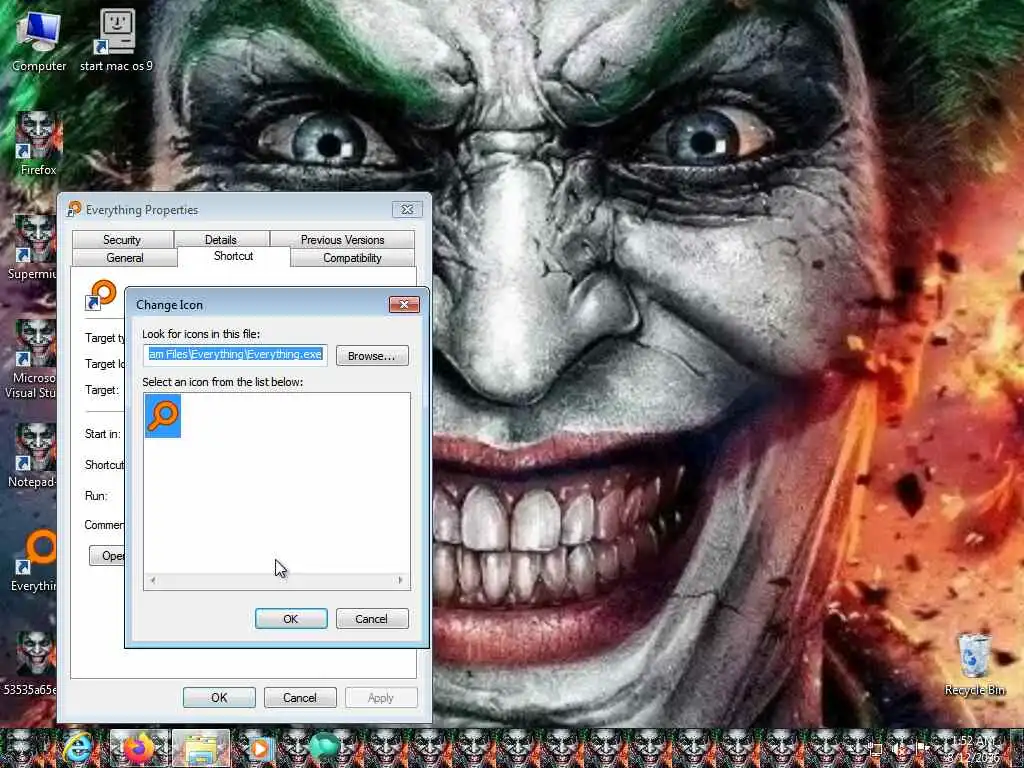The image size is (1024, 768).
Task: Click the Everything Properties title bar text
Action: (x=142, y=210)
